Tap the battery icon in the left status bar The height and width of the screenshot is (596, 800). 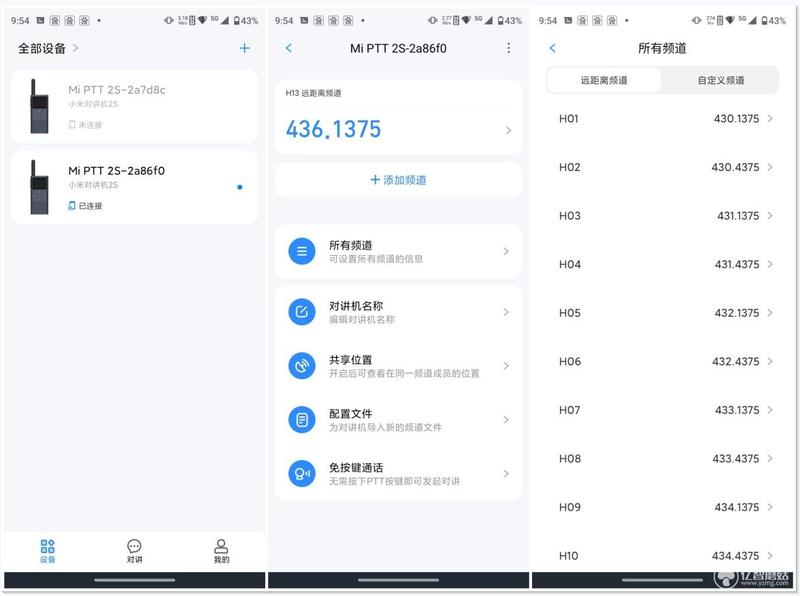[x=236, y=20]
